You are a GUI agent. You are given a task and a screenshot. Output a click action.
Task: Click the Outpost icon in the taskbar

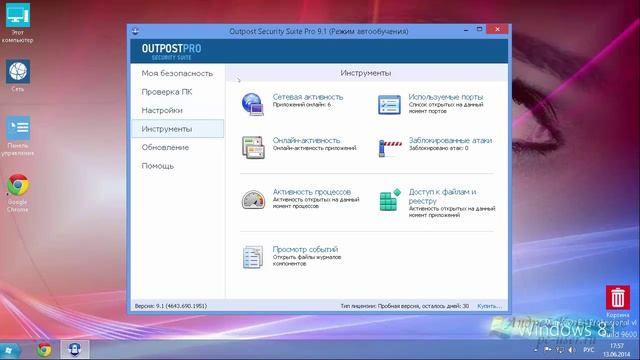tap(74, 350)
